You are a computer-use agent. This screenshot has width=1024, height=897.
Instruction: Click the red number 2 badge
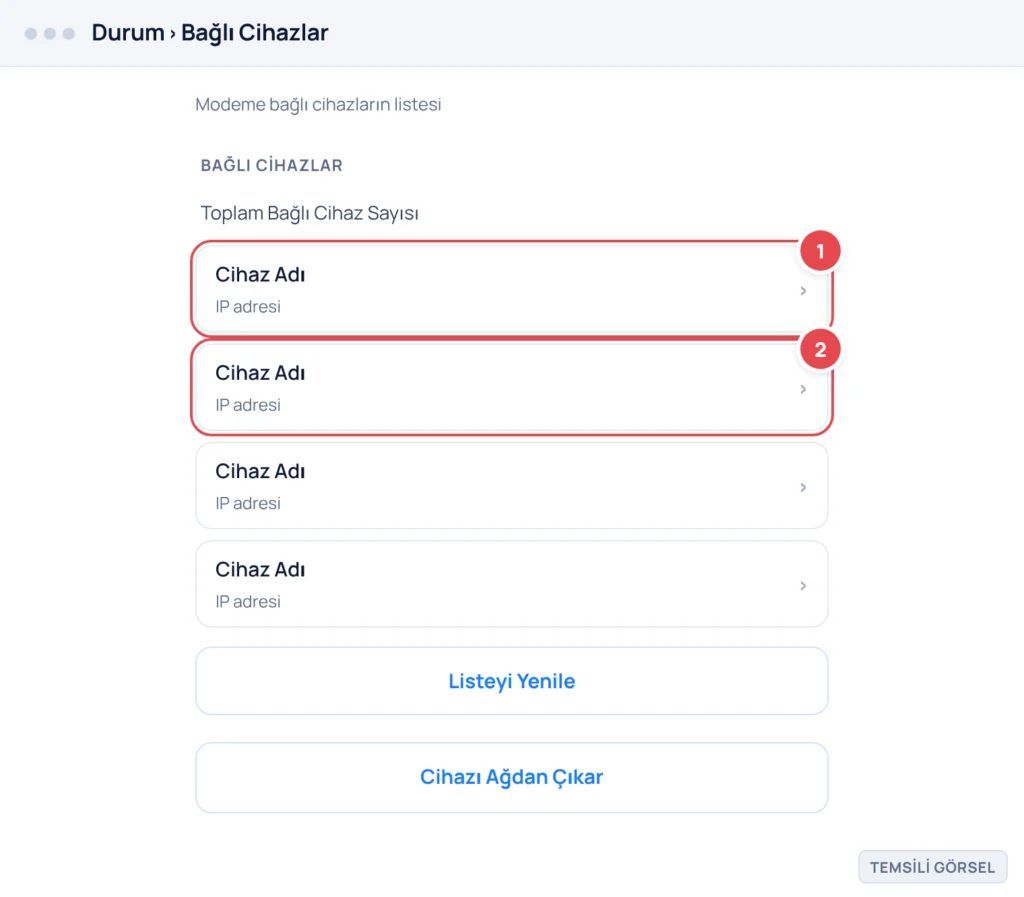(820, 349)
